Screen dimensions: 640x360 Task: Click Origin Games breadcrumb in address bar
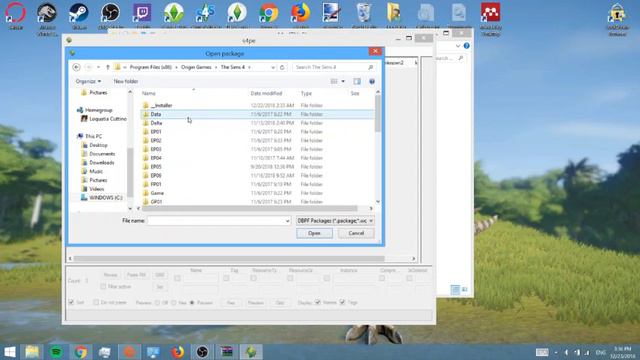click(x=196, y=67)
